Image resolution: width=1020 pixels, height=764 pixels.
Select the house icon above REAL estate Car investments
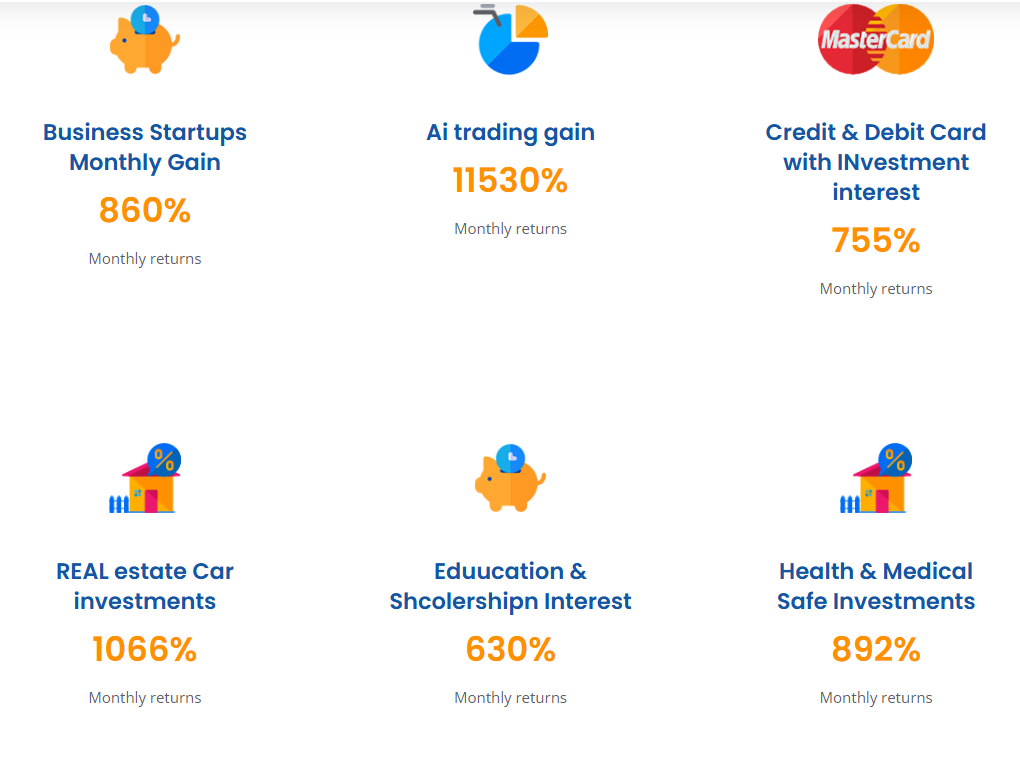[x=145, y=479]
